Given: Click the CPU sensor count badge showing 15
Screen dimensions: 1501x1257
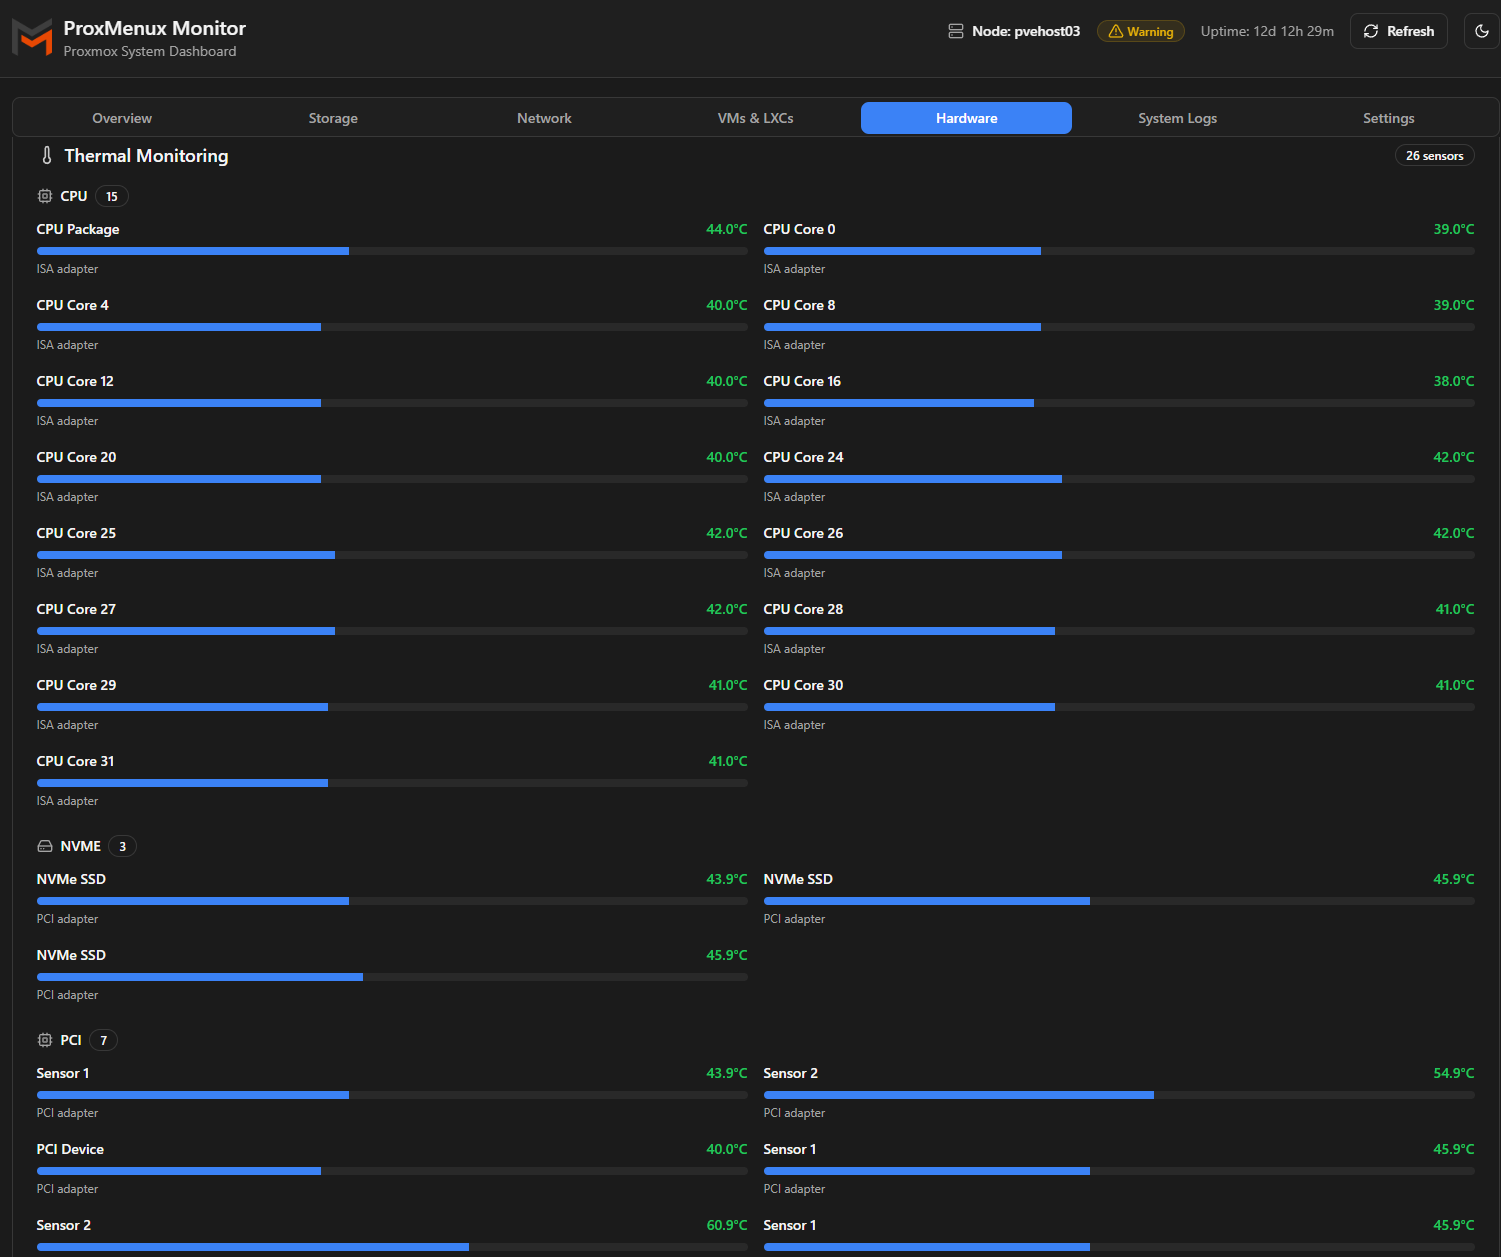Looking at the screenshot, I should tap(112, 196).
